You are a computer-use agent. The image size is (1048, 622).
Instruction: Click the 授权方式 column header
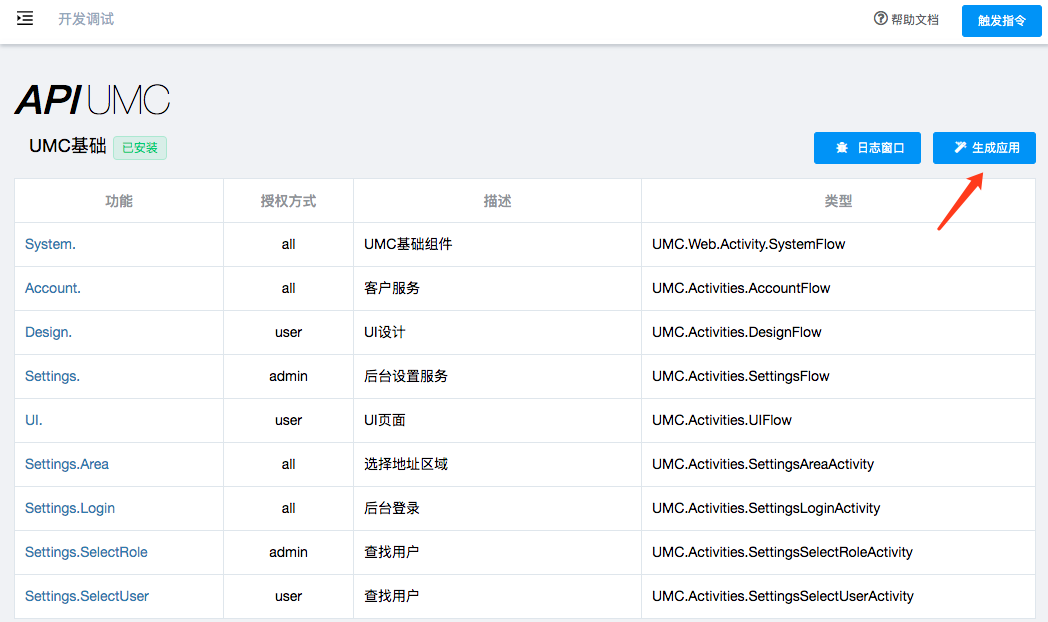(288, 201)
